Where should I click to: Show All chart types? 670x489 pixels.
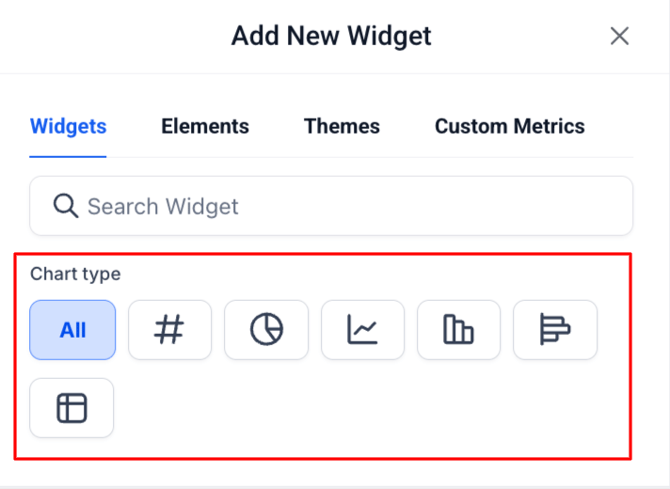(x=73, y=329)
